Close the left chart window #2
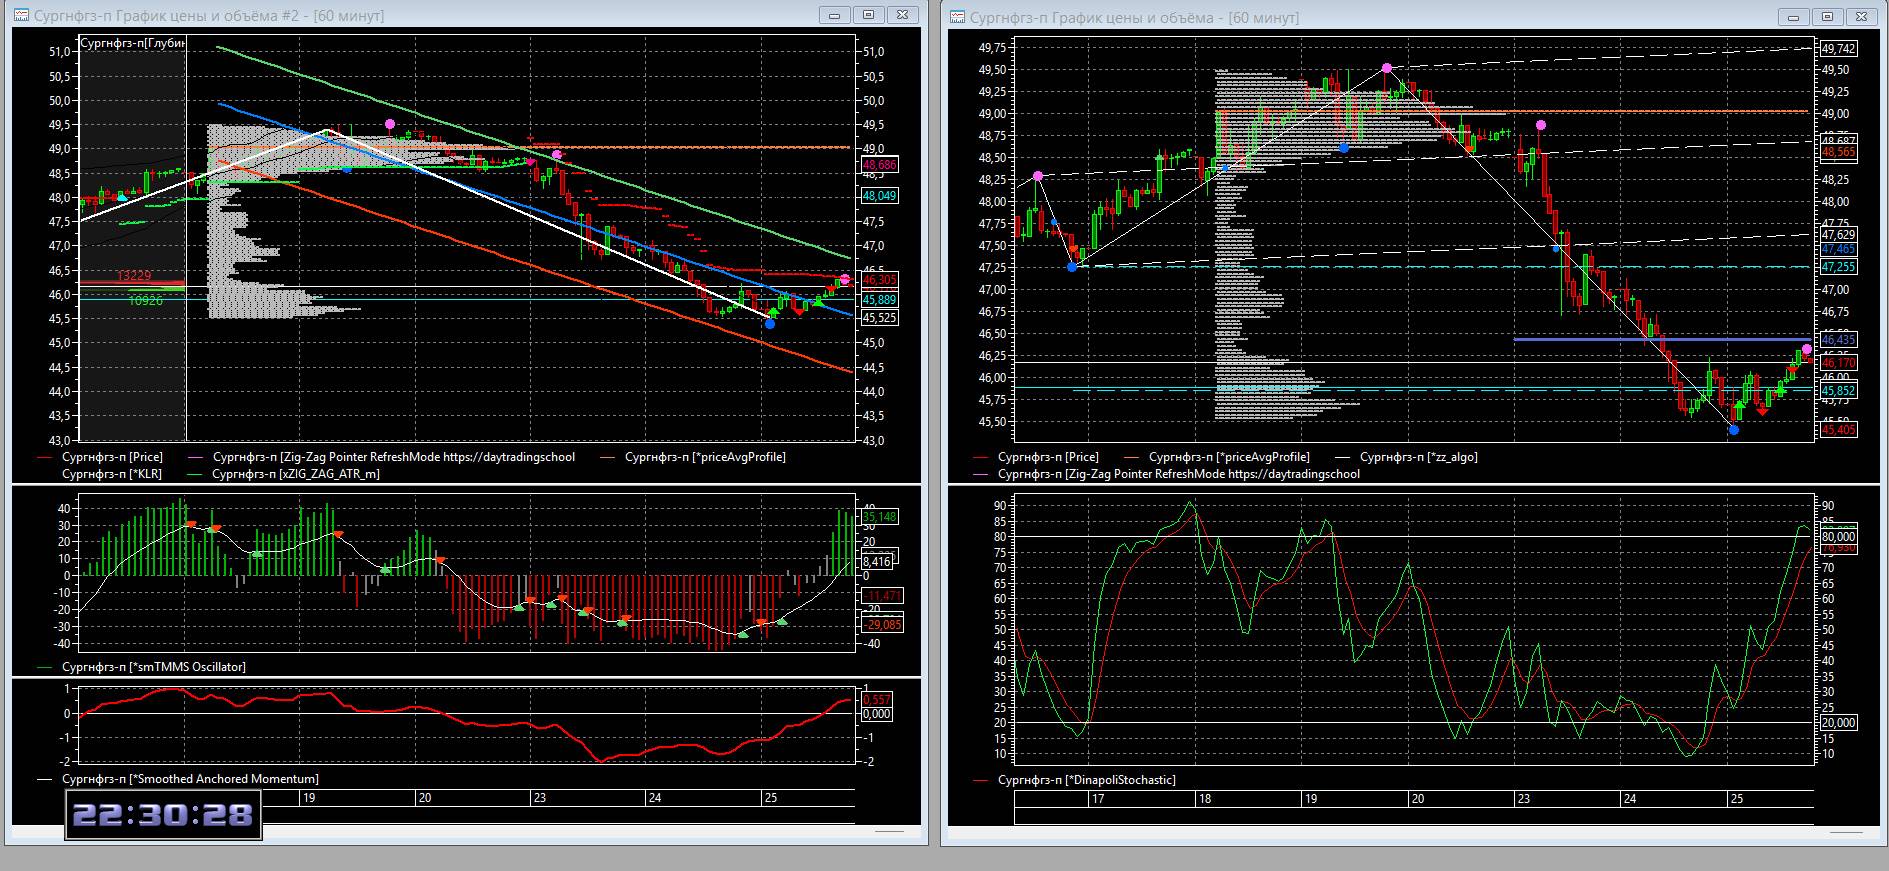 [x=902, y=15]
